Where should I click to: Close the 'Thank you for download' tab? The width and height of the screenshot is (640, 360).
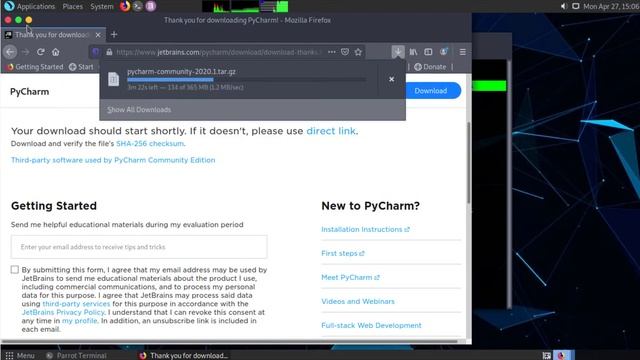(x=98, y=35)
